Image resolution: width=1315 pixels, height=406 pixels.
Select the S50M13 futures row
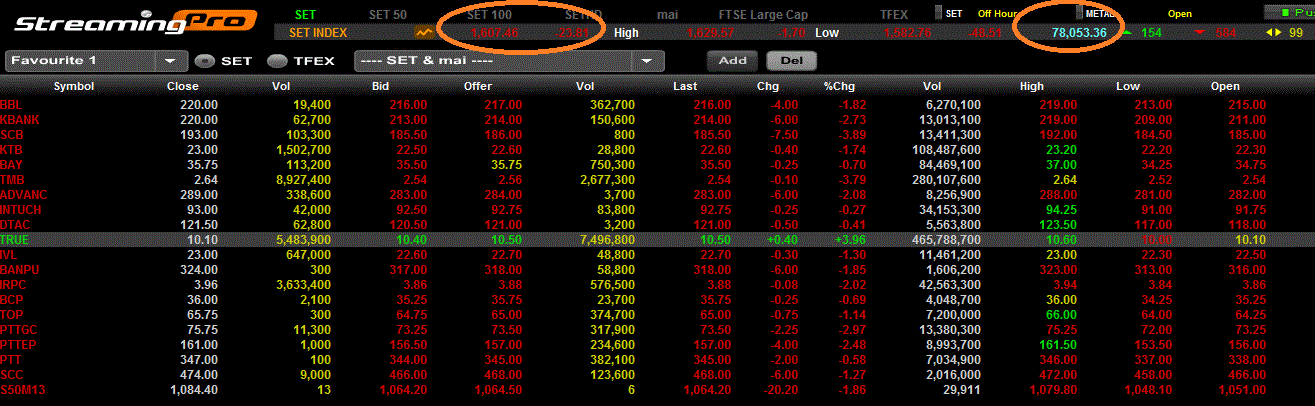click(657, 390)
